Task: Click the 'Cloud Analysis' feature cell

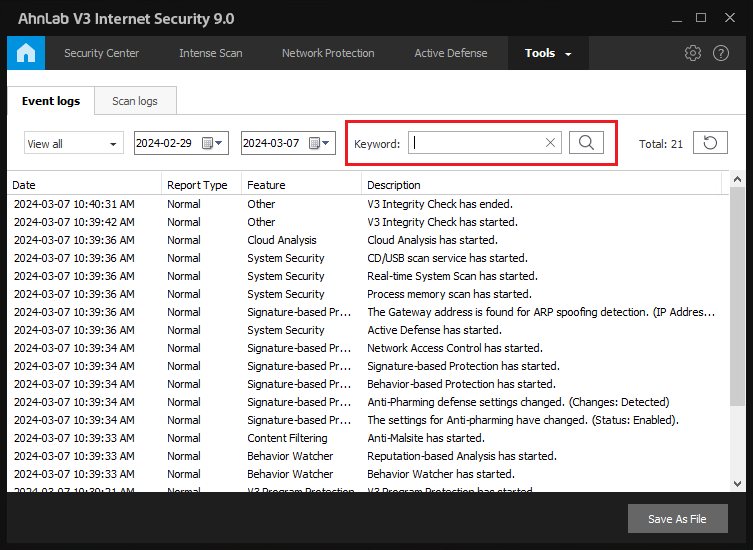Action: (282, 240)
